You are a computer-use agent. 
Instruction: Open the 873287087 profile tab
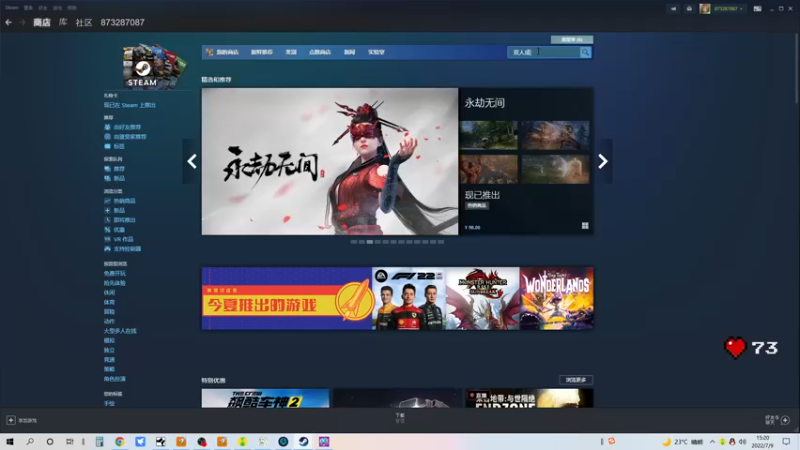point(122,22)
